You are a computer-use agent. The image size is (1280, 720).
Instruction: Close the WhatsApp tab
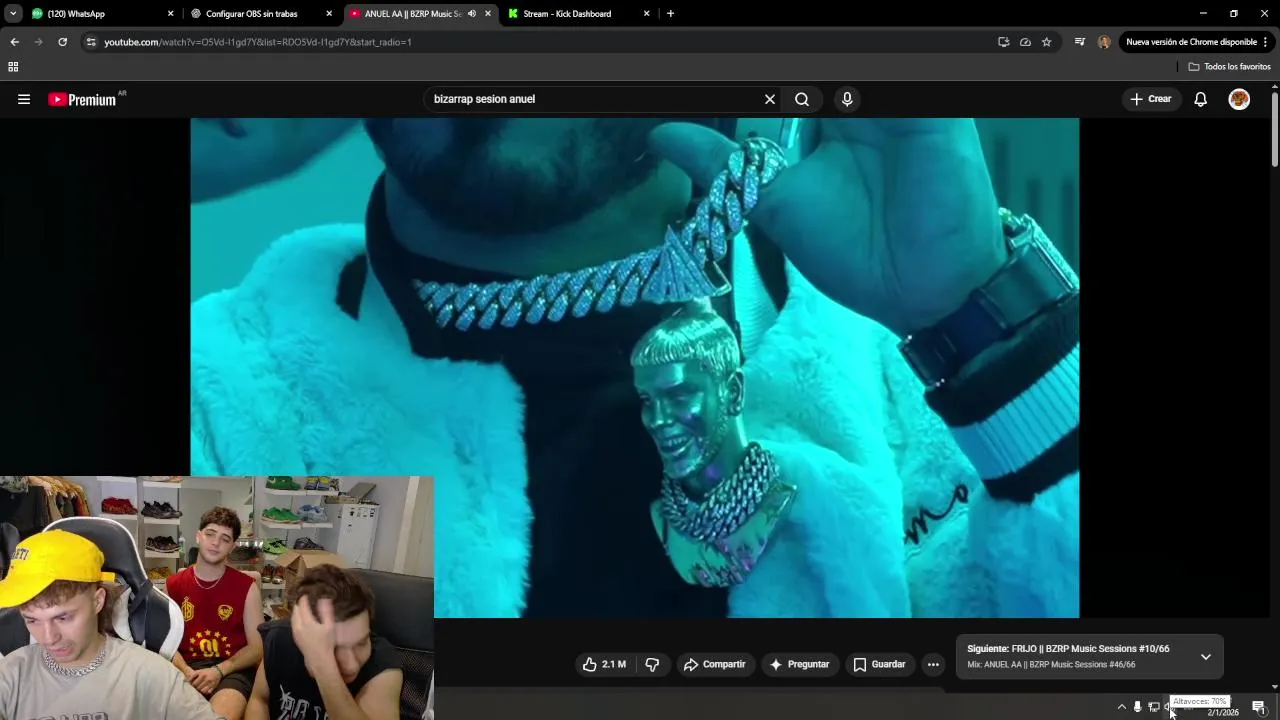pos(170,14)
